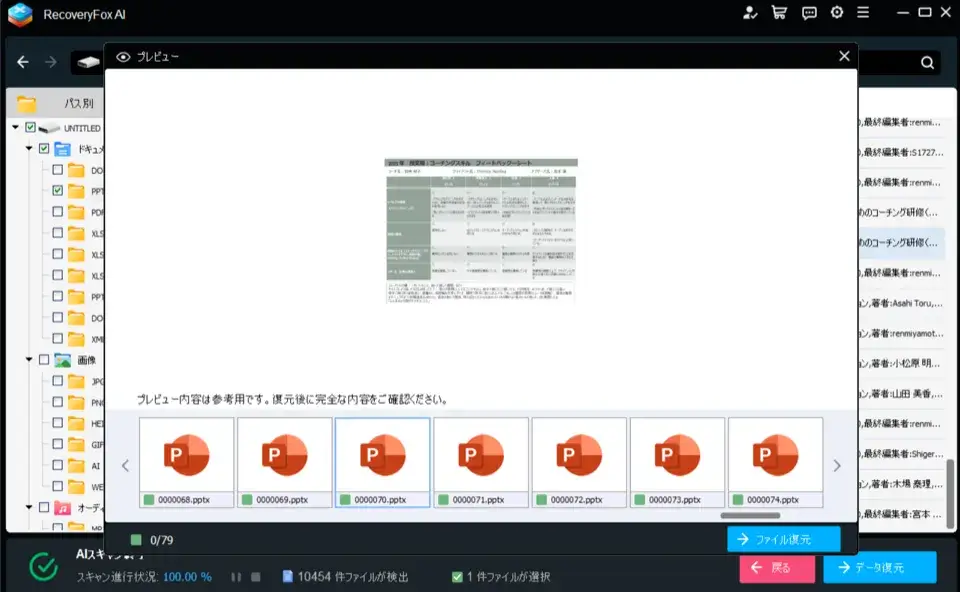960x592 pixels.
Task: Collapse the オーディオ tree node
Action: [29, 508]
